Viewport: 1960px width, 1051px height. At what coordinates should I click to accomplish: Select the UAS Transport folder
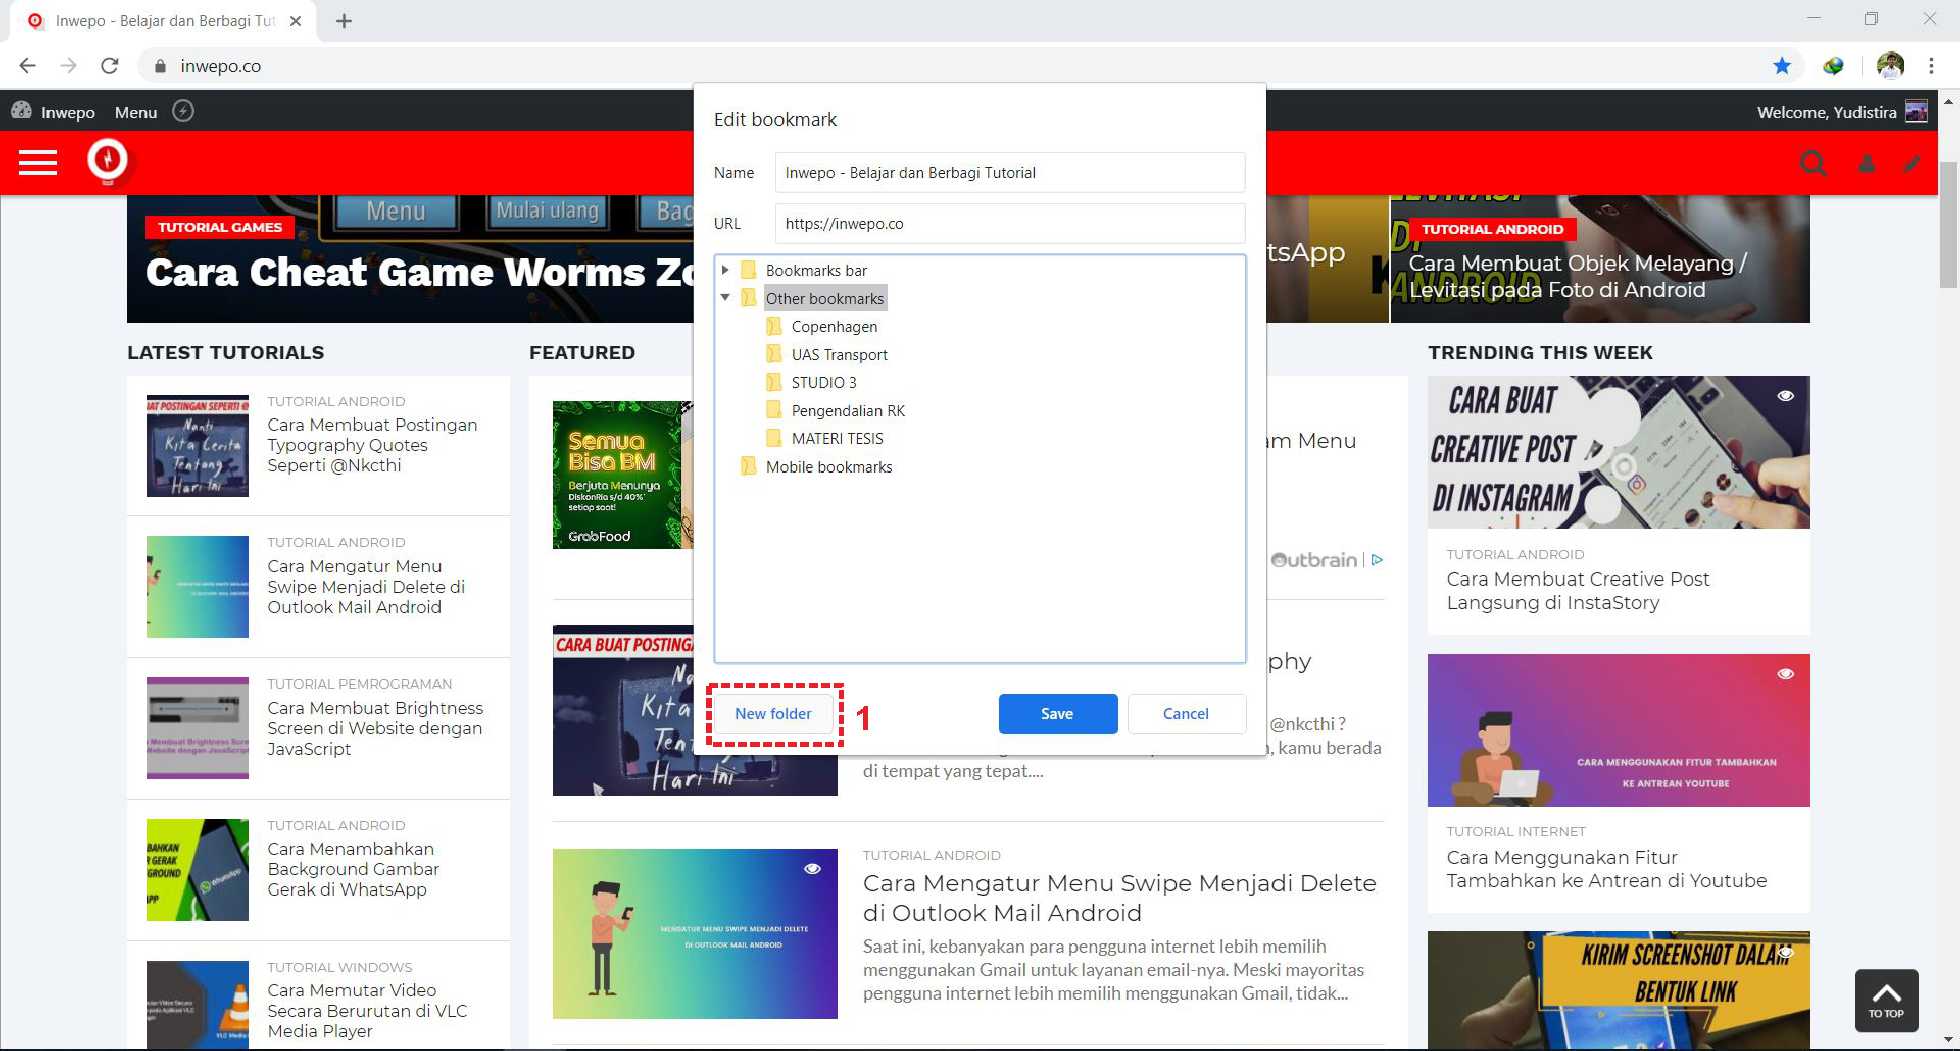pos(839,355)
